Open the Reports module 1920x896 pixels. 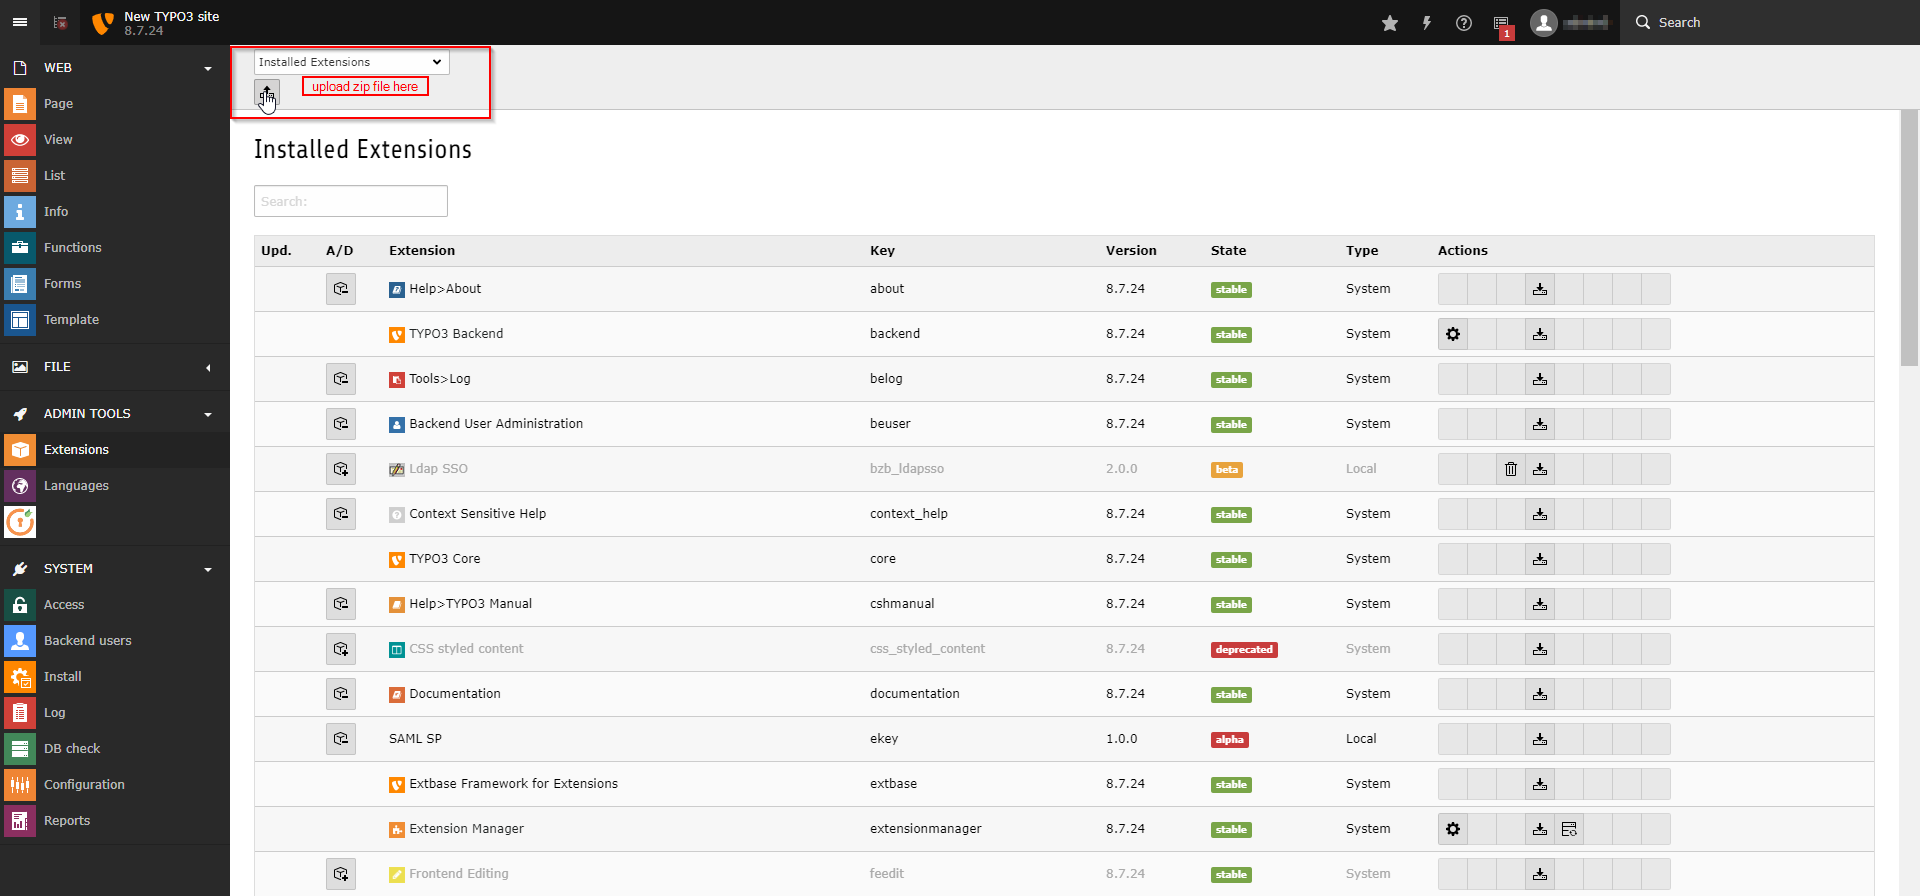pyautogui.click(x=115, y=821)
